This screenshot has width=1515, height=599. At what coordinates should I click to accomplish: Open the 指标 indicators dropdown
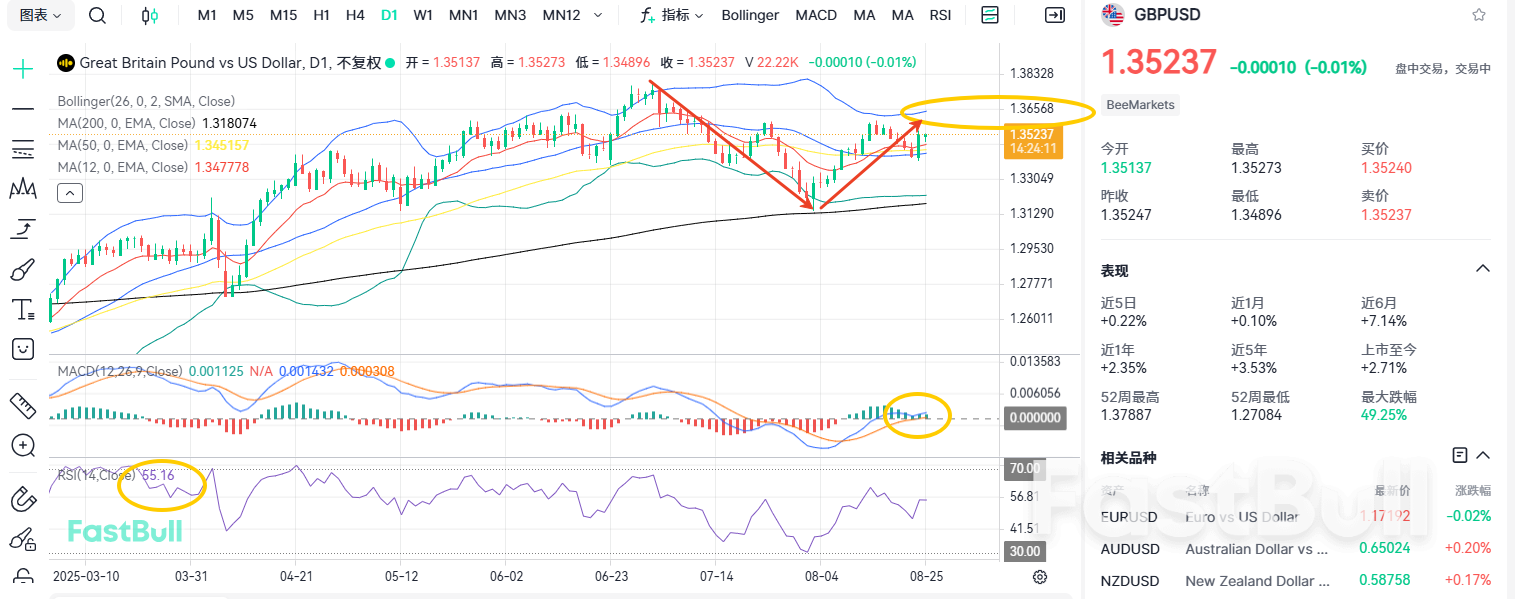[x=672, y=15]
